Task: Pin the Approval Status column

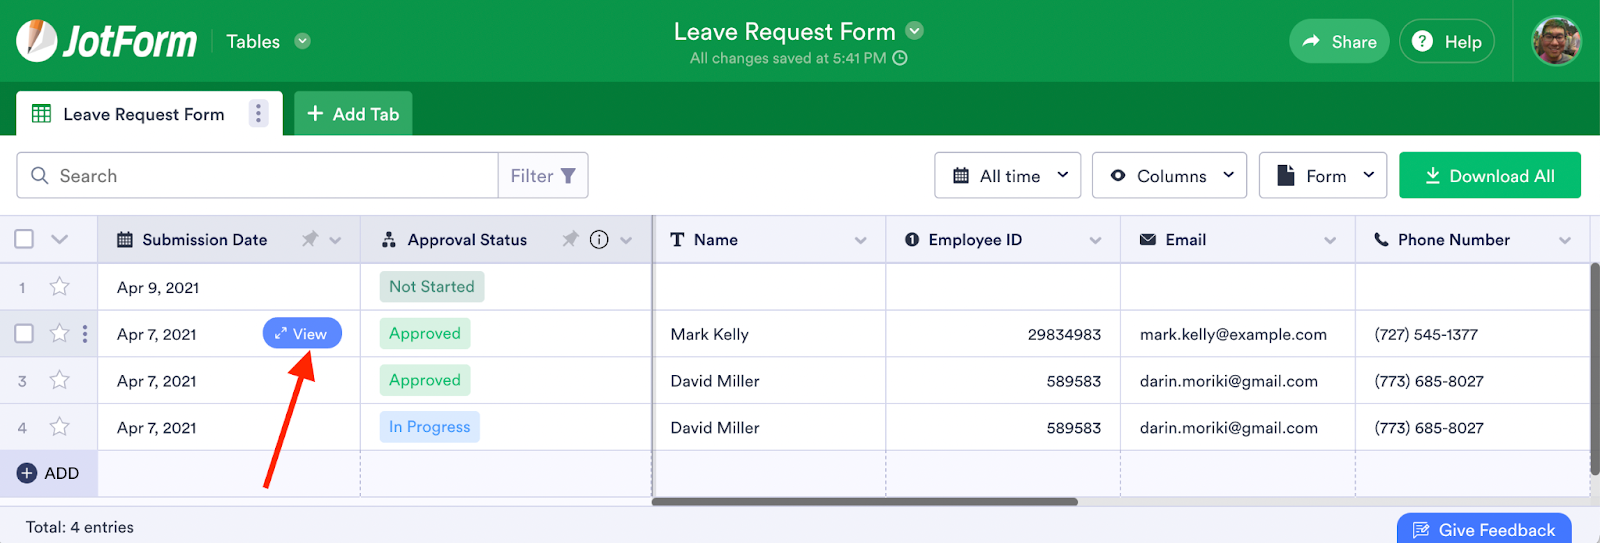Action: 570,239
